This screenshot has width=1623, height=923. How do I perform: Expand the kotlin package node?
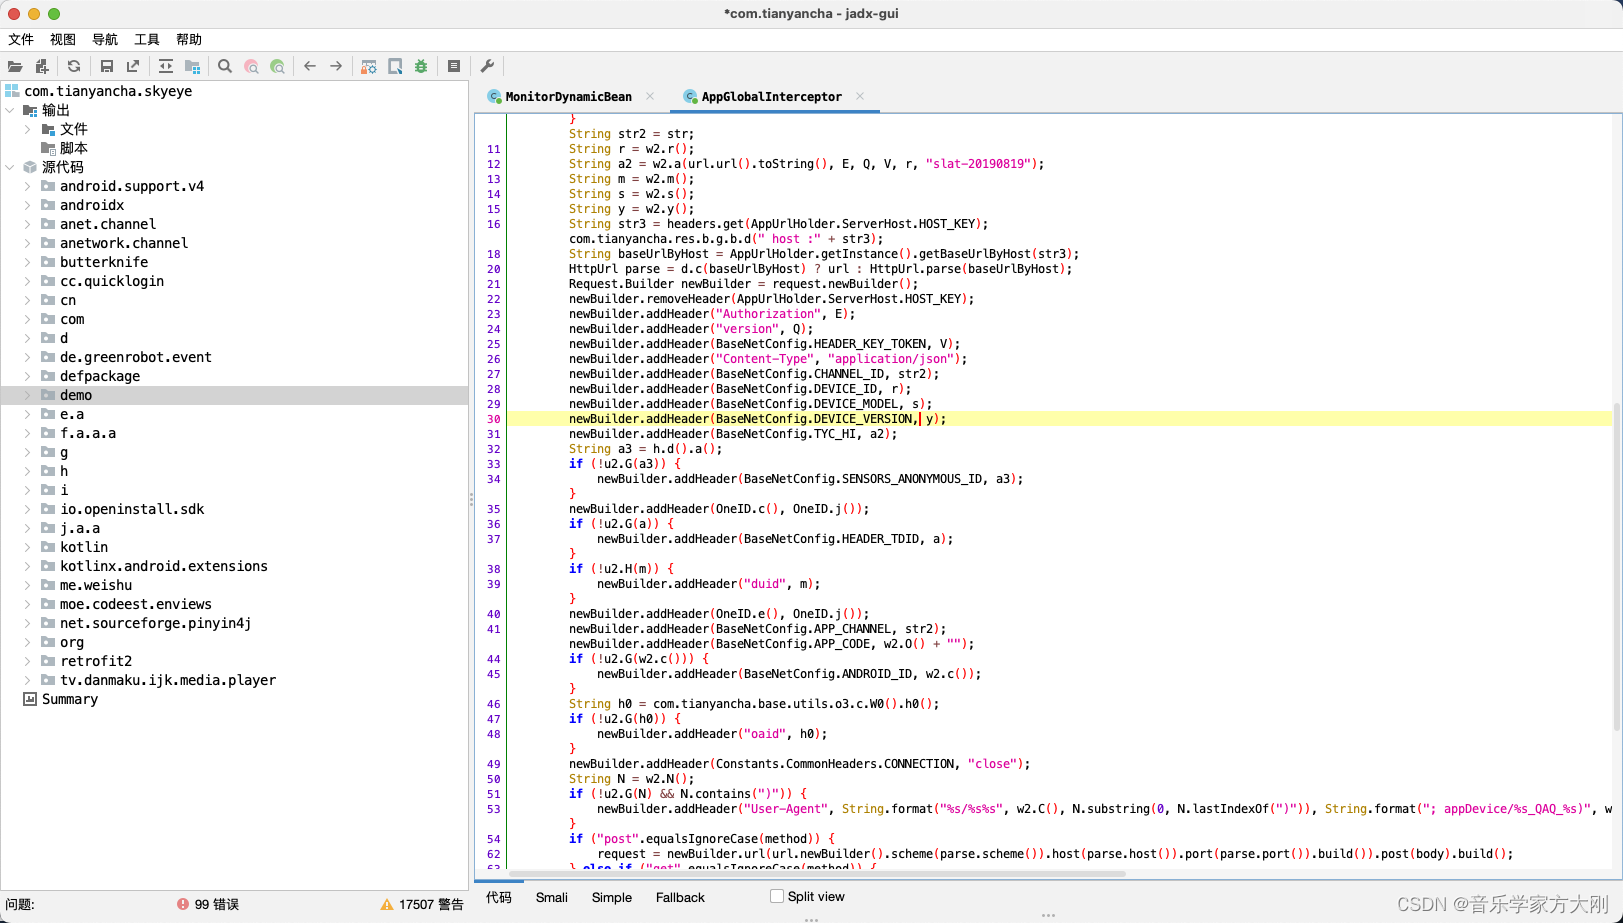tap(27, 547)
